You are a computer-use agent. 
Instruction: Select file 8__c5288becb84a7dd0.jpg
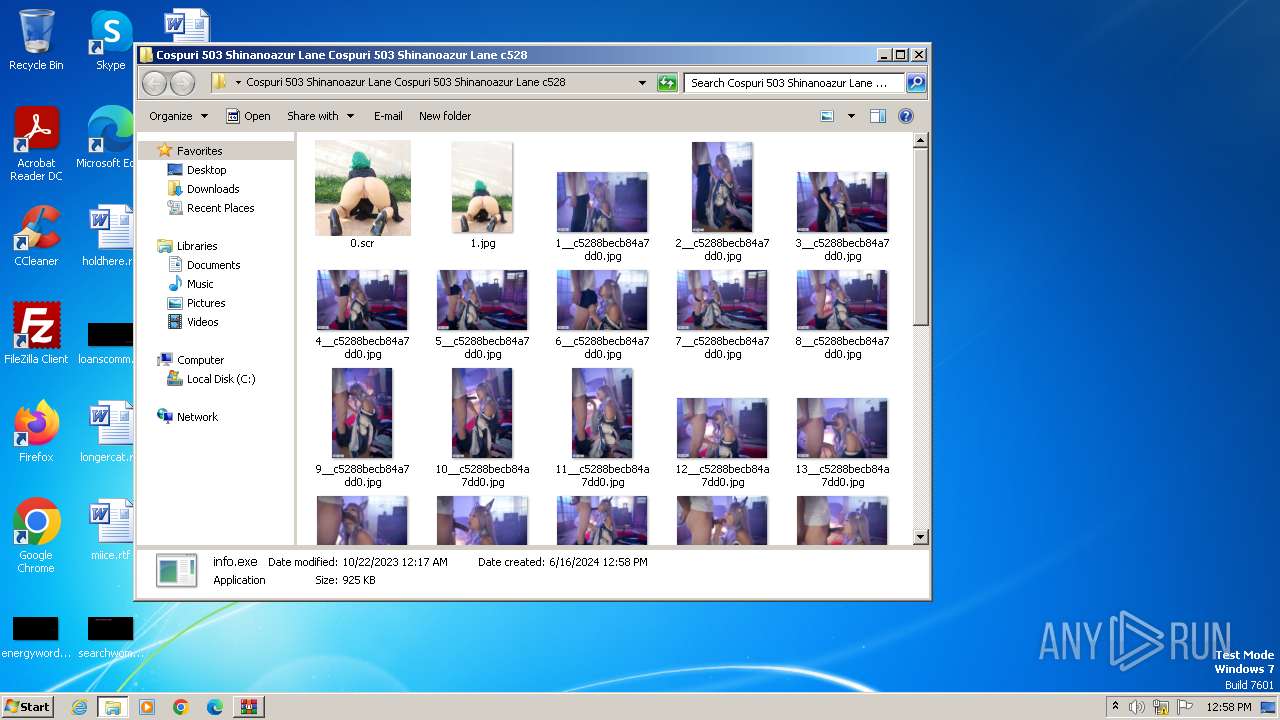pos(842,314)
